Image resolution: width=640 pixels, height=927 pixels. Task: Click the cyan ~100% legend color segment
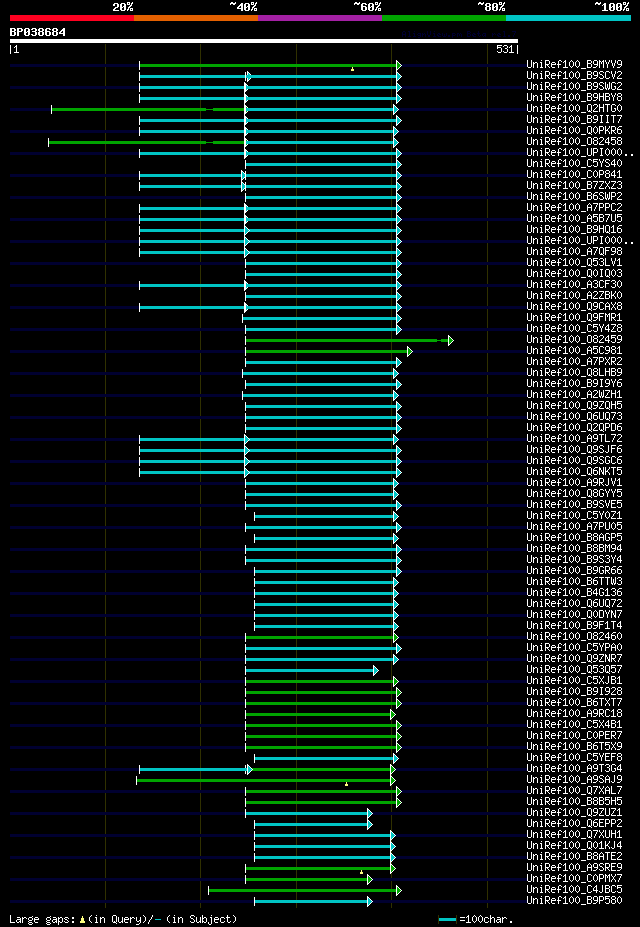[568, 18]
